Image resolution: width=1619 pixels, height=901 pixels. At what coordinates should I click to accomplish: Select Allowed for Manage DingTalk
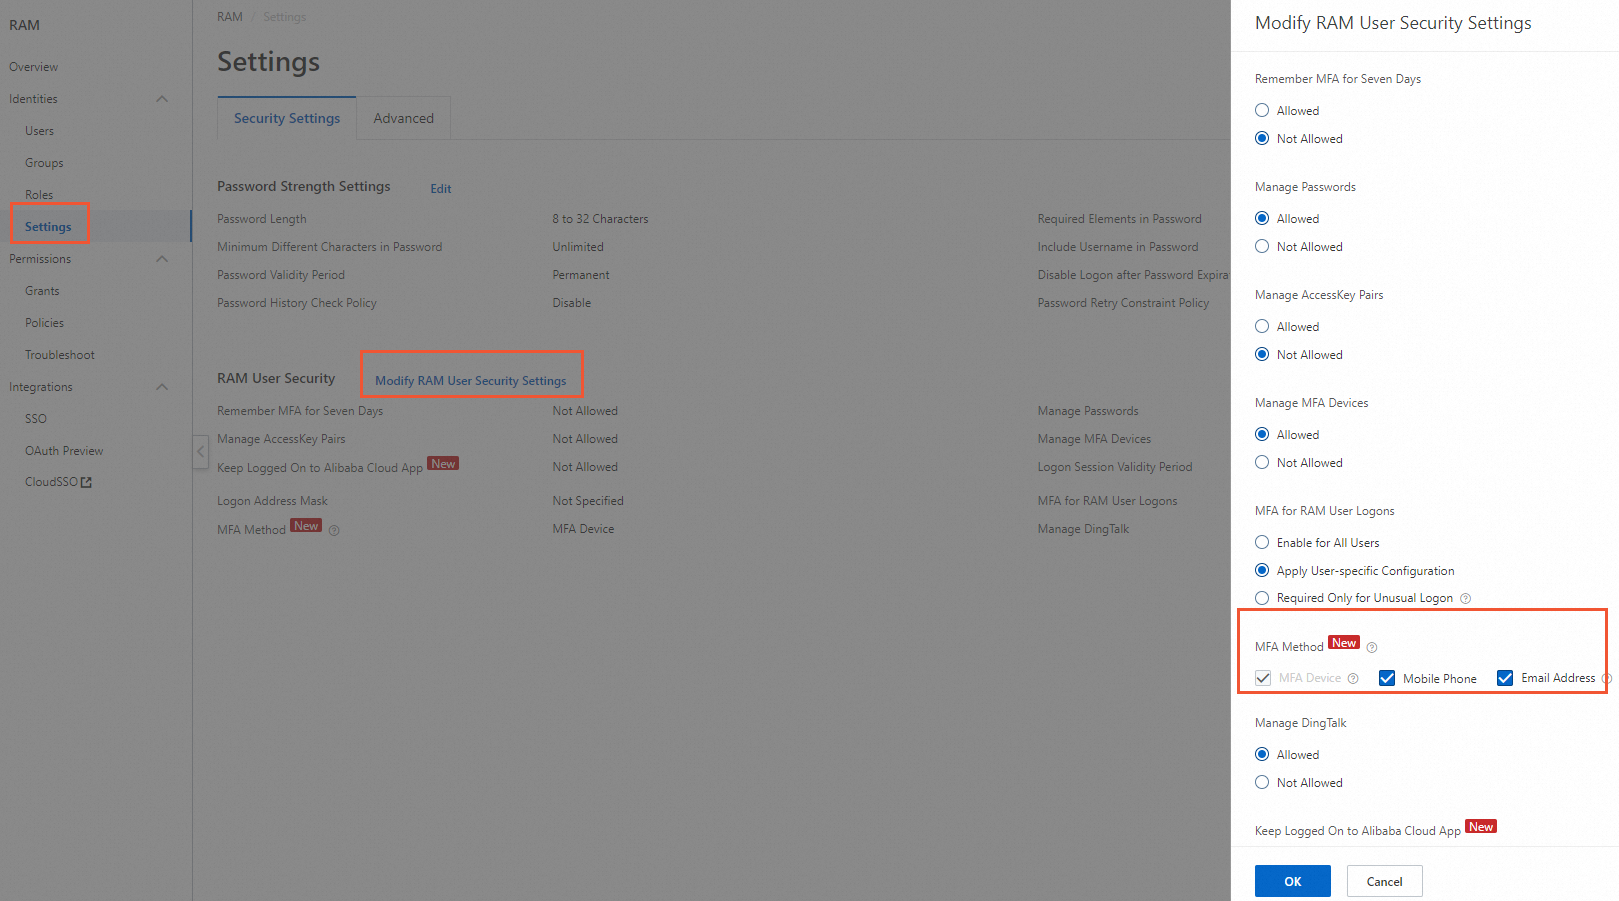[1262, 754]
